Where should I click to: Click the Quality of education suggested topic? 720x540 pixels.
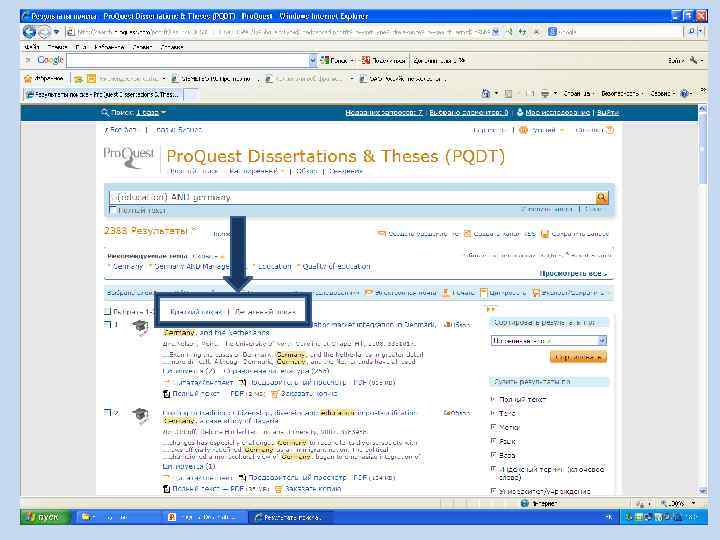pos(336,266)
